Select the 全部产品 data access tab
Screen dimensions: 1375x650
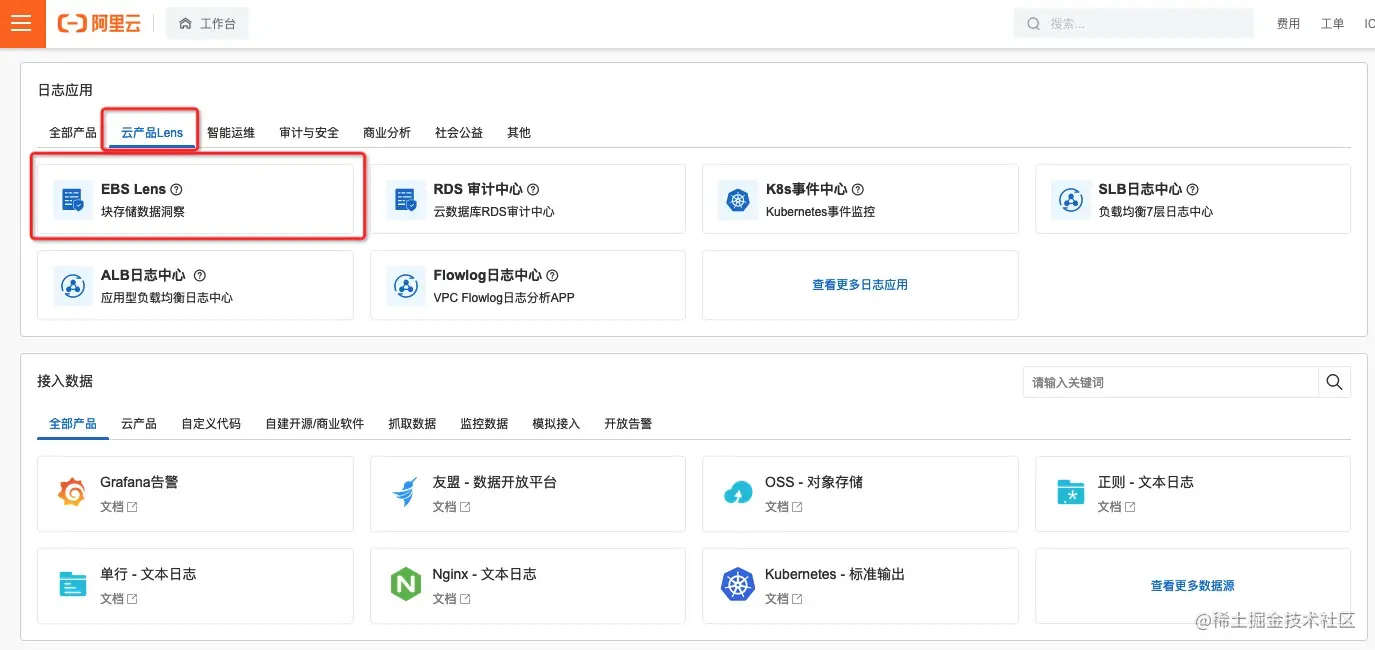point(73,423)
